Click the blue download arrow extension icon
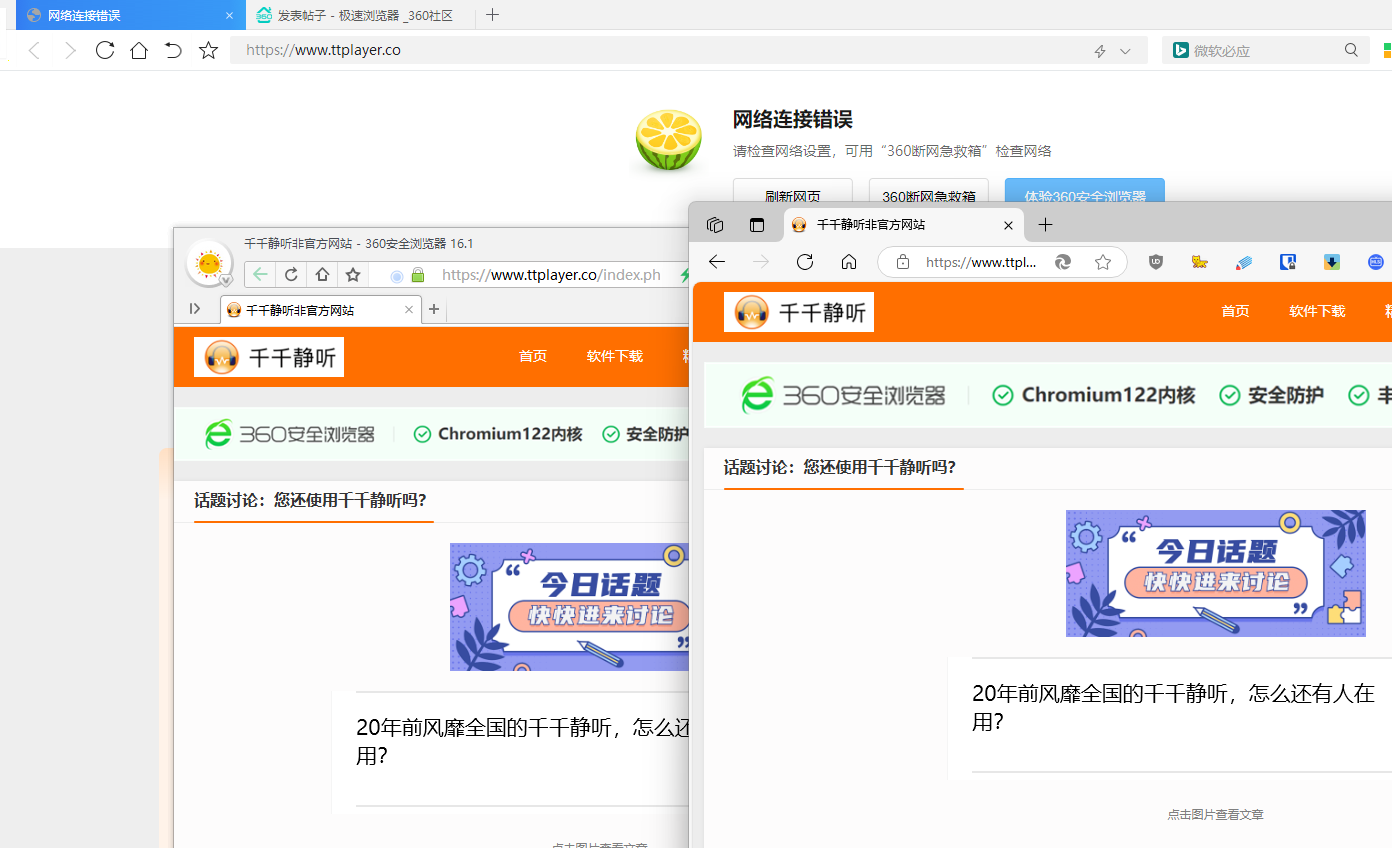Viewport: 1392px width, 848px height. [x=1331, y=262]
